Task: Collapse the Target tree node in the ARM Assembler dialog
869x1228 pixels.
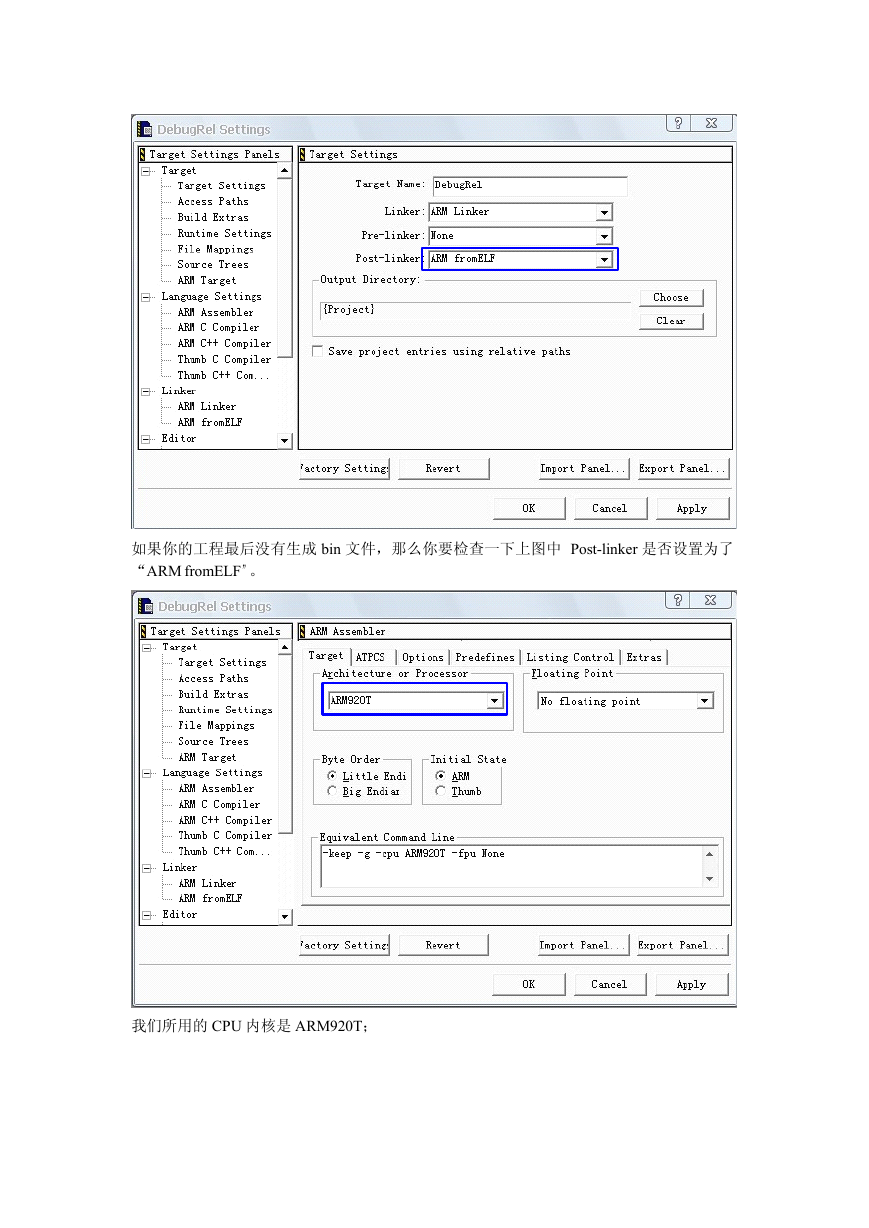Action: [145, 648]
